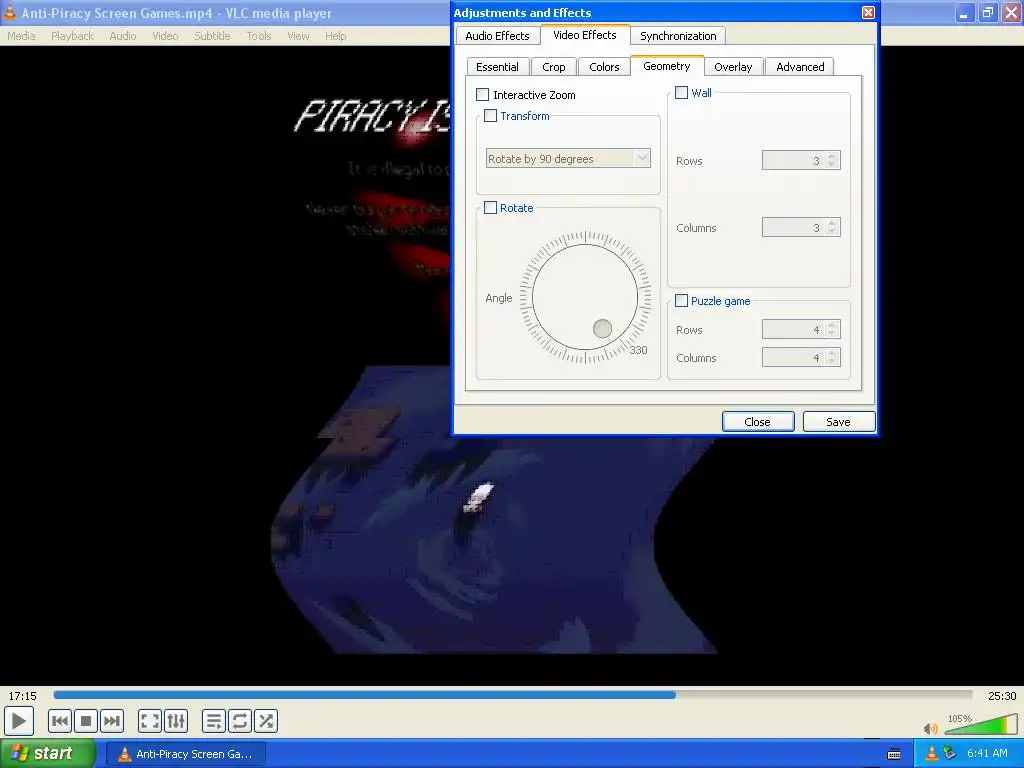Switch to Audio Effects tab
Image resolution: width=1024 pixels, height=768 pixels.
point(497,36)
